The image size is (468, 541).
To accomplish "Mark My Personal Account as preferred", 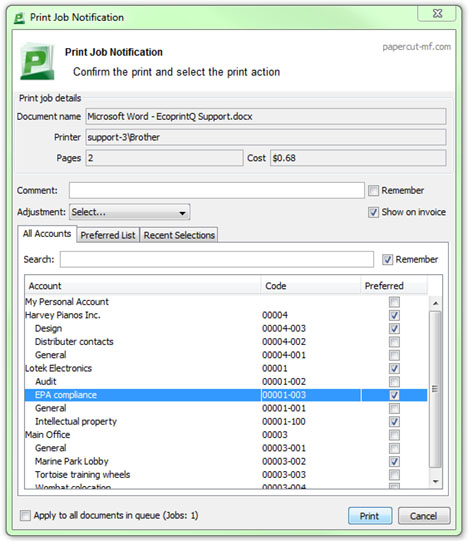I will click(x=394, y=302).
